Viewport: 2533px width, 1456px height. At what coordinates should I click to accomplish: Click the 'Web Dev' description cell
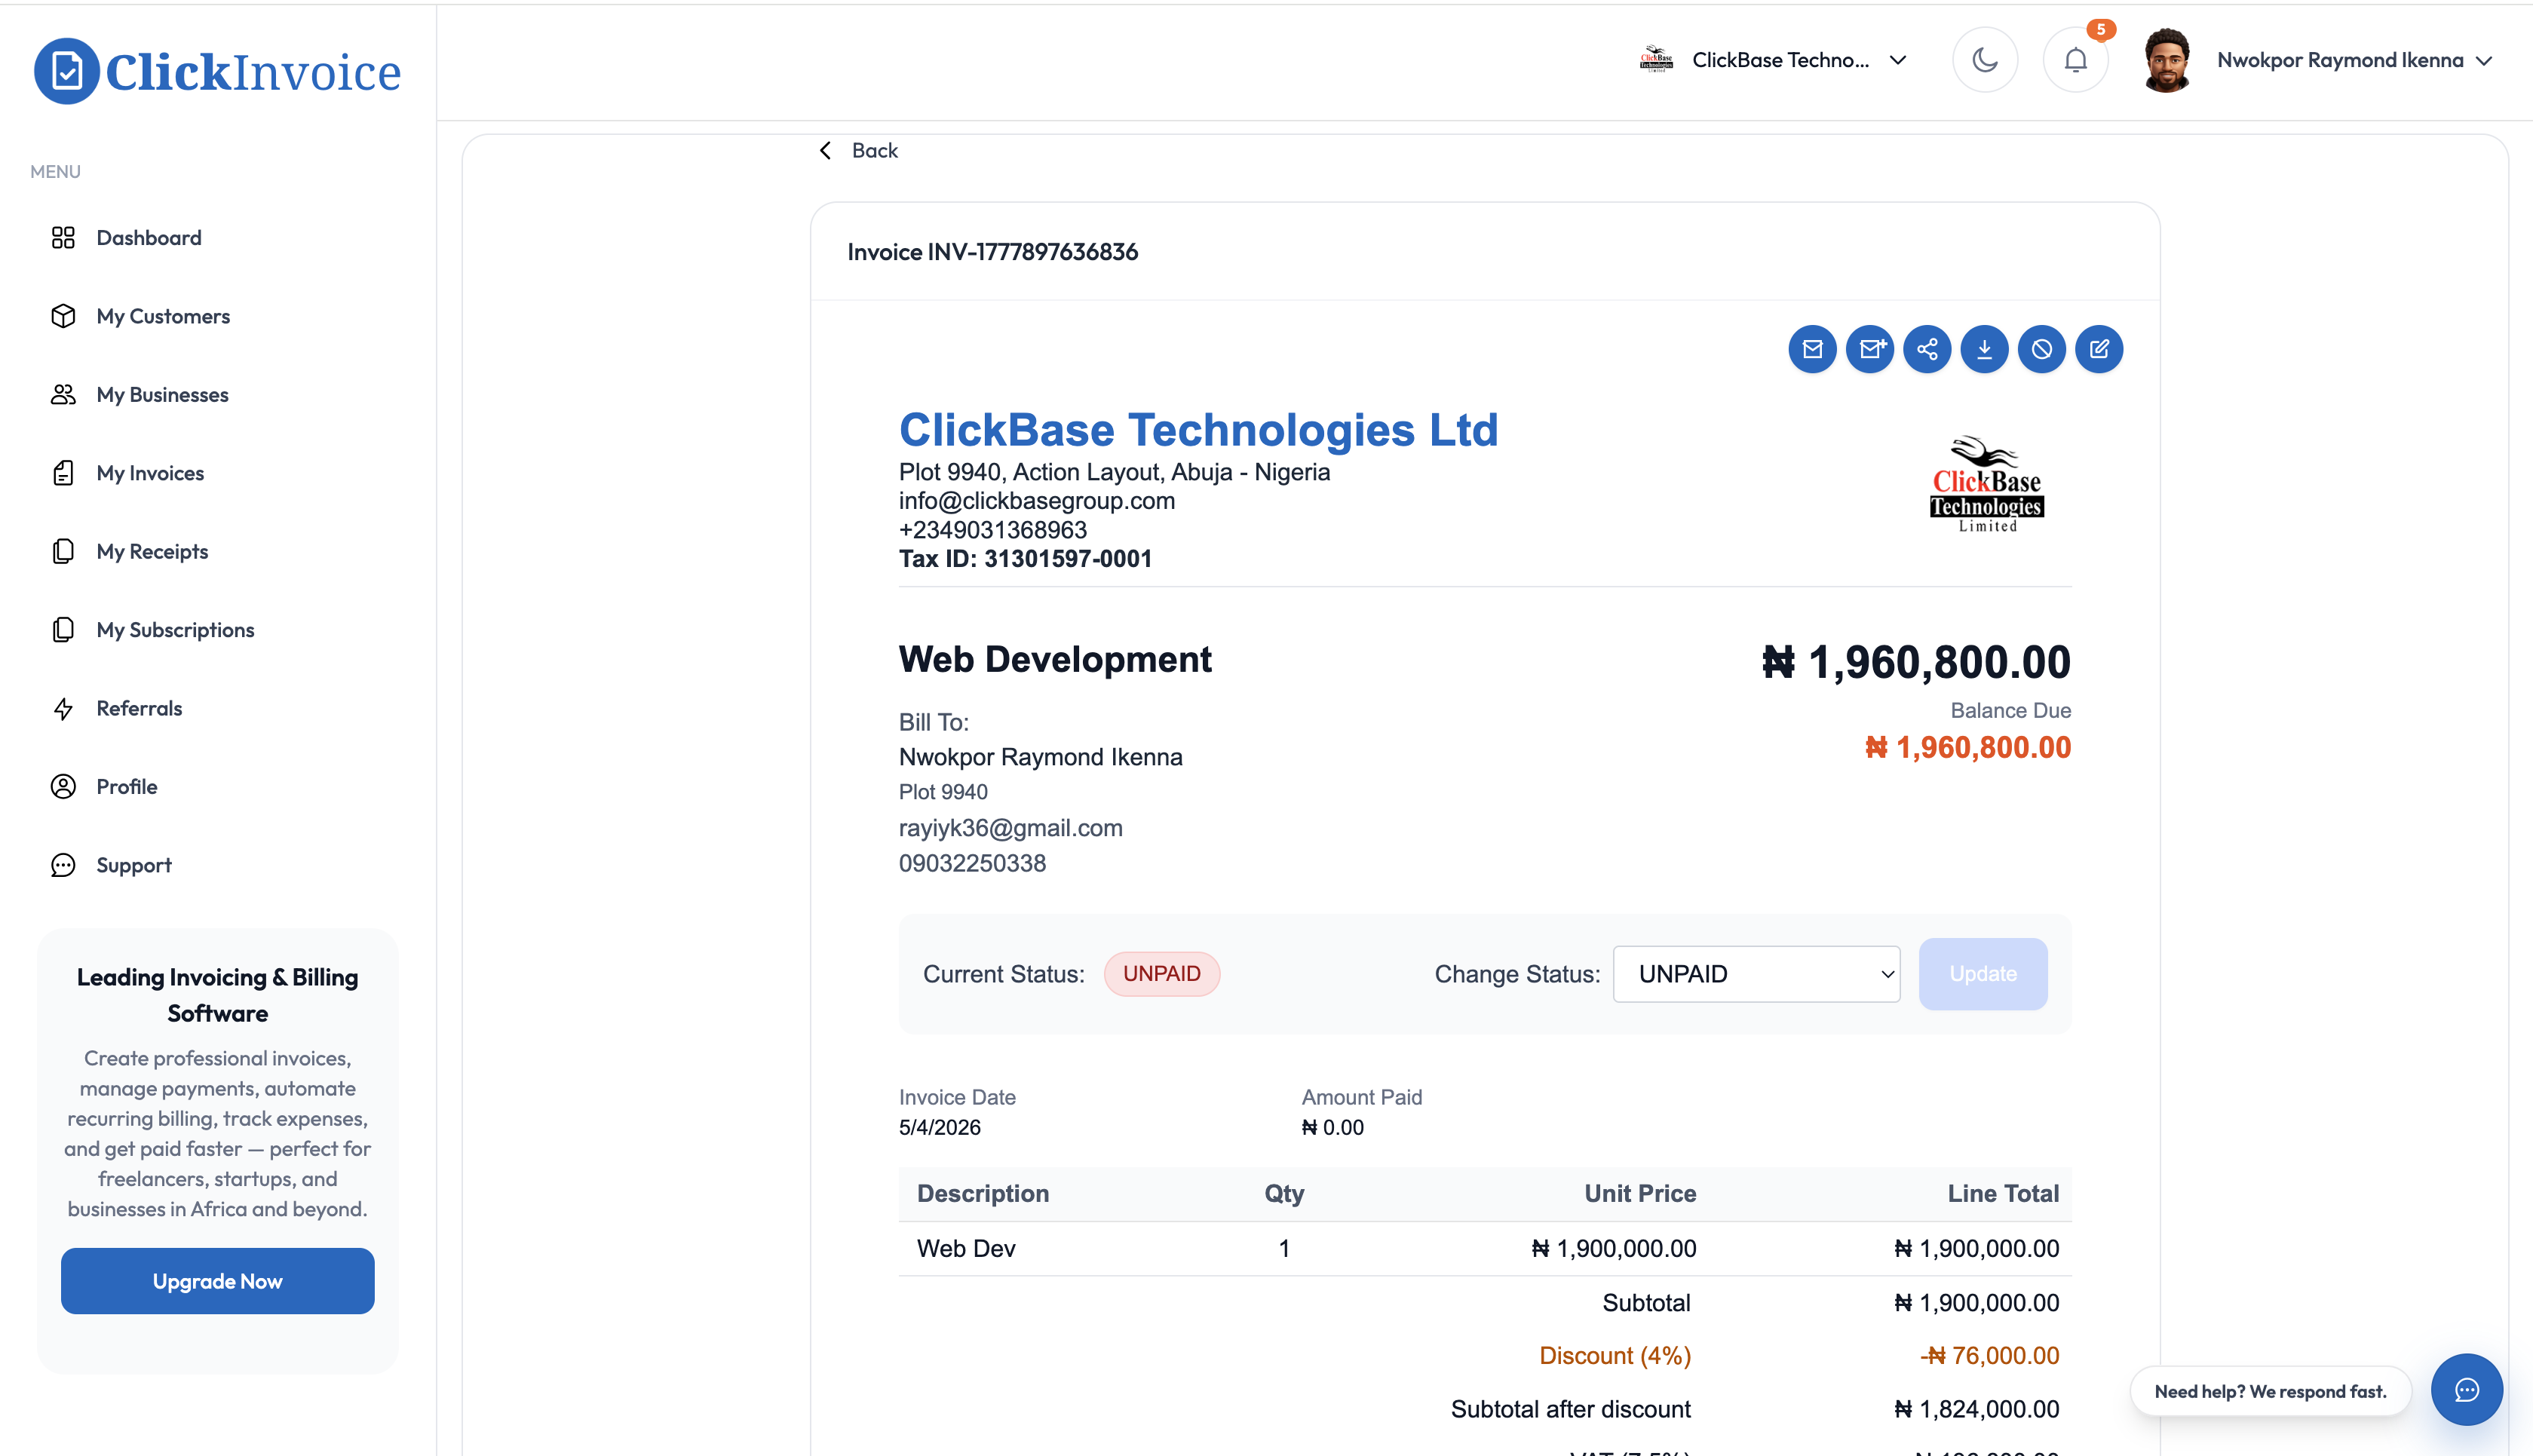pos(966,1248)
